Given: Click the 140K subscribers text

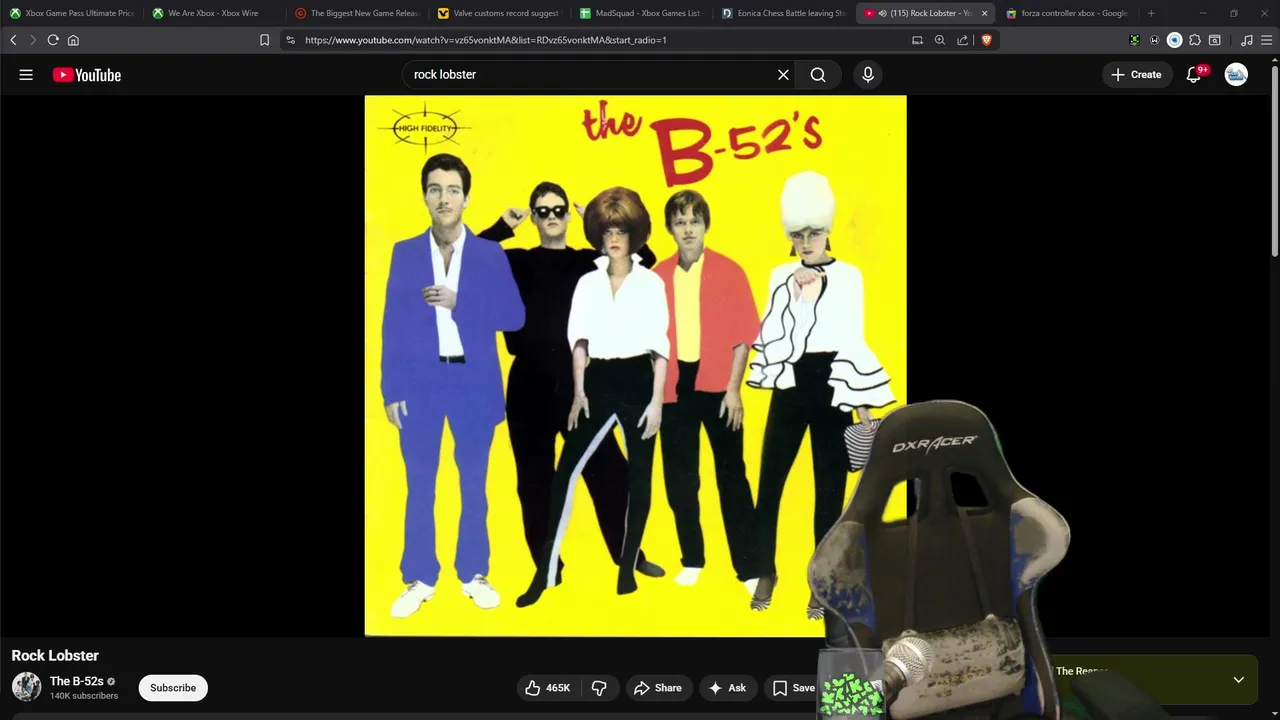Looking at the screenshot, I should [84, 696].
